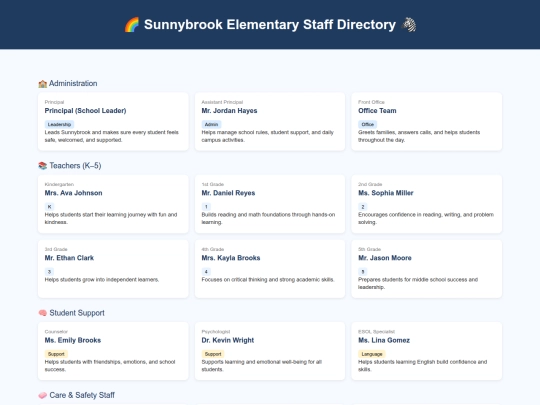Click the description starting "Prepares students for middle school"
The height and width of the screenshot is (405, 540).
(418, 283)
